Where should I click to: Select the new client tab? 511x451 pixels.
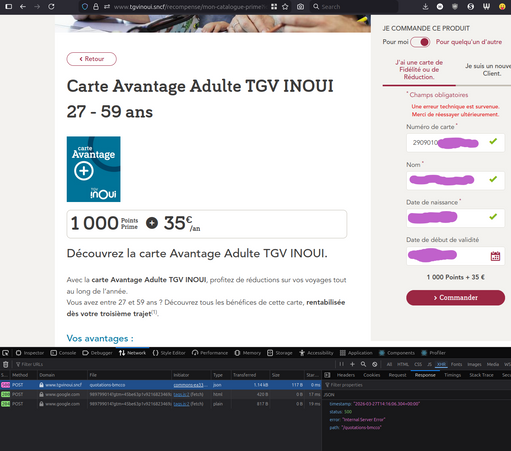coord(488,70)
